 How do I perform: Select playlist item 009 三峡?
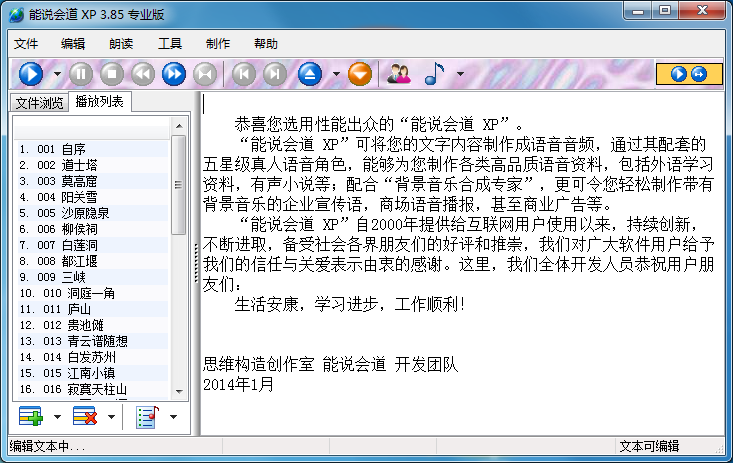coord(93,277)
